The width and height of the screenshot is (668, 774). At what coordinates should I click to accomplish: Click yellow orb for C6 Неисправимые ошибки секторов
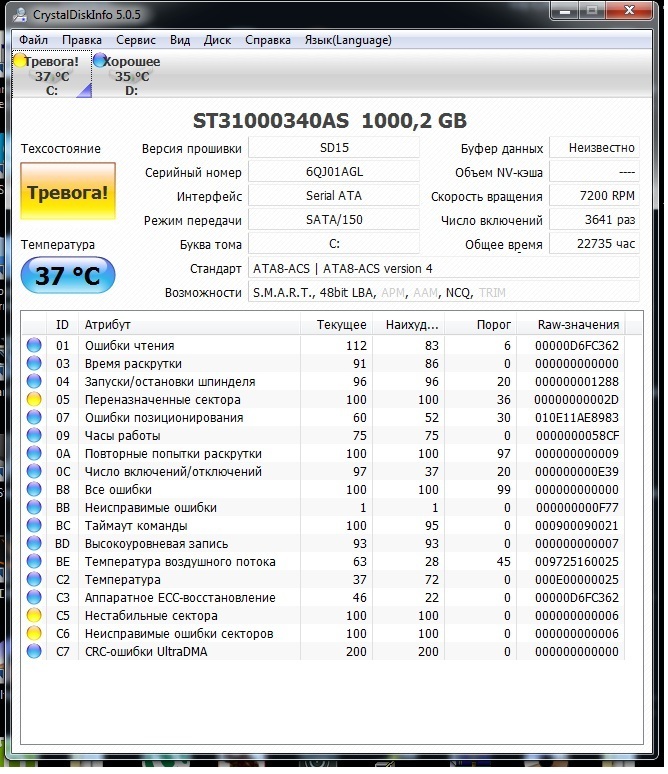click(34, 634)
